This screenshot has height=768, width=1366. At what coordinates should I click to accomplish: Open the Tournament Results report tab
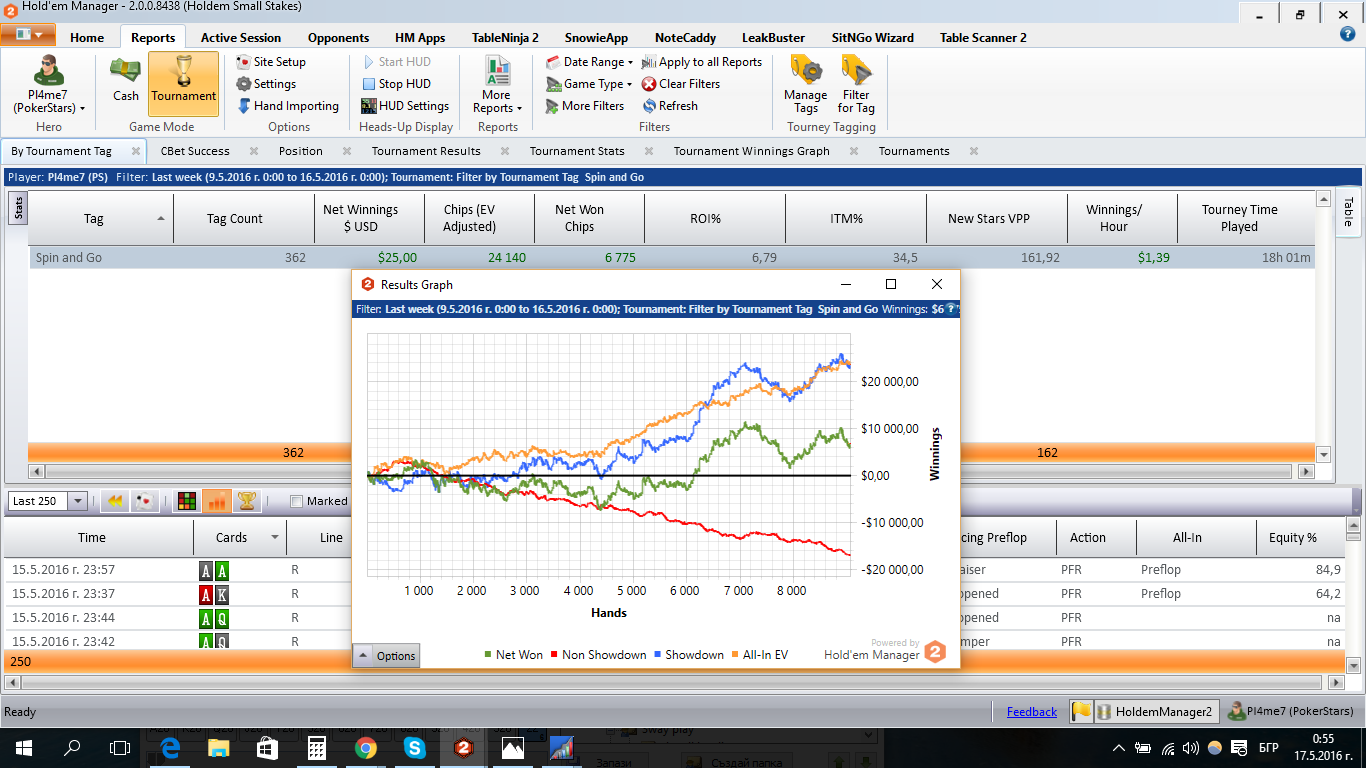tap(426, 151)
